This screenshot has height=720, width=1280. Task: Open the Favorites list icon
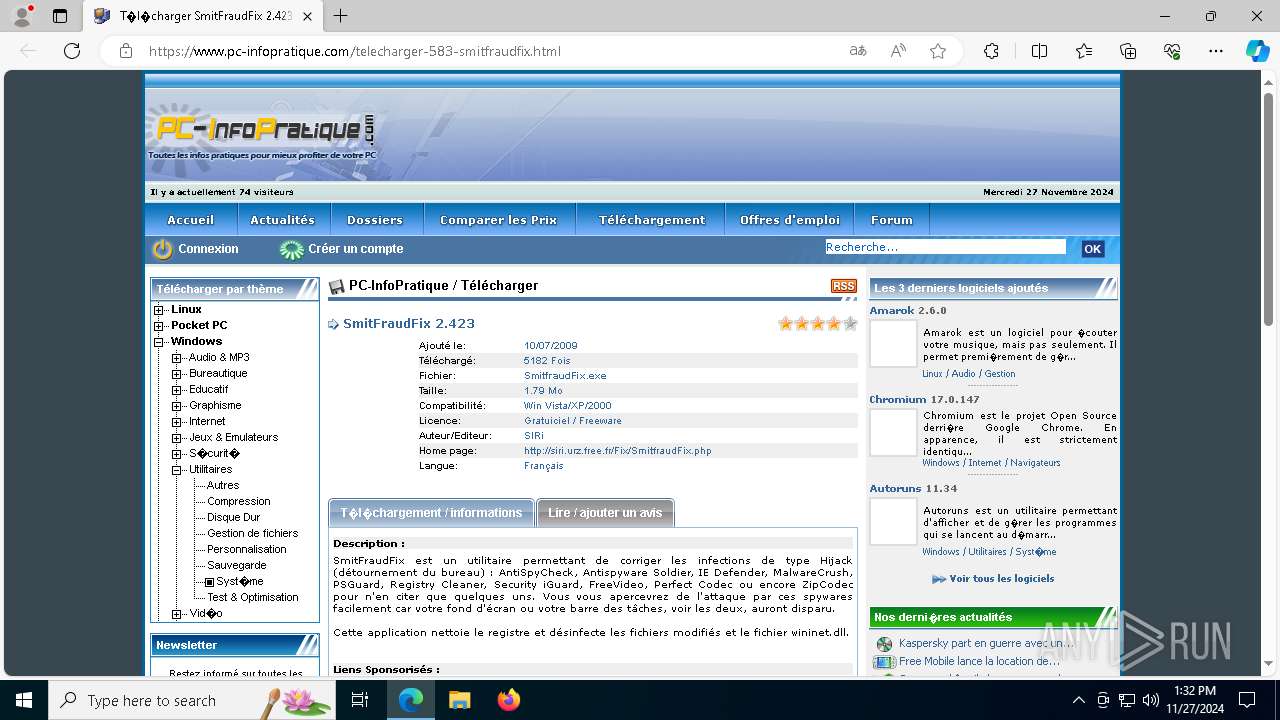coord(1084,51)
